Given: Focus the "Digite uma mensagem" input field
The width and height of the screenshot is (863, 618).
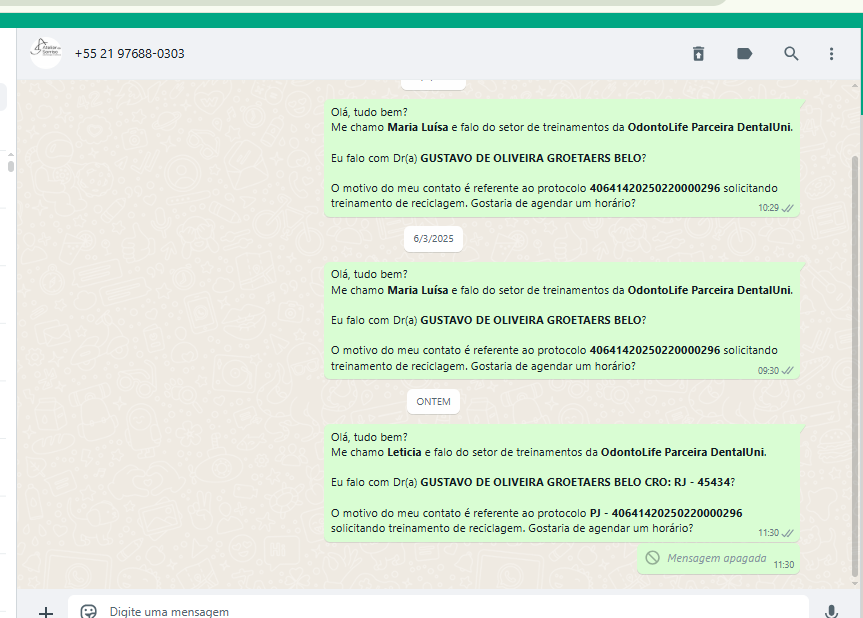Looking at the screenshot, I should [x=440, y=611].
